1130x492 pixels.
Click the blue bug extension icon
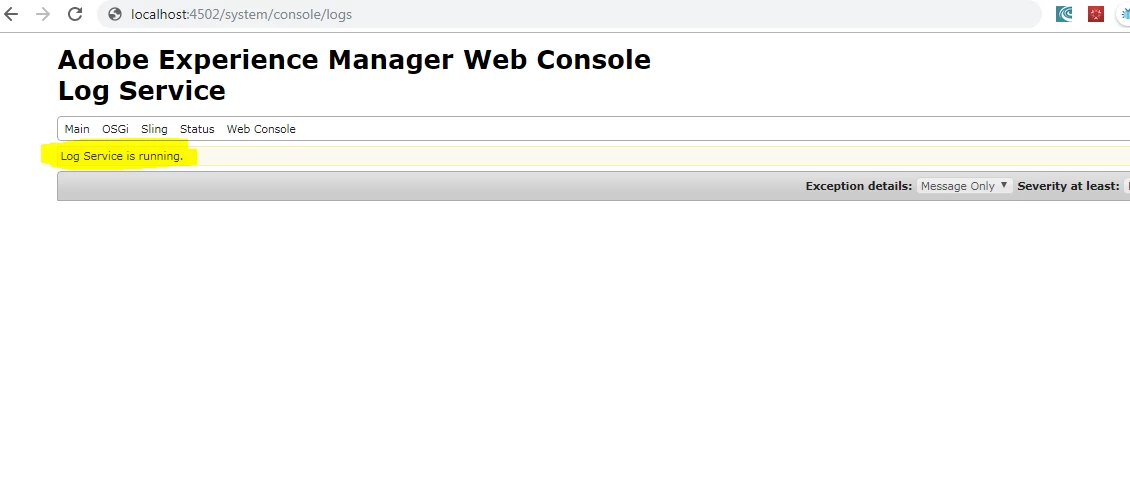click(1124, 14)
